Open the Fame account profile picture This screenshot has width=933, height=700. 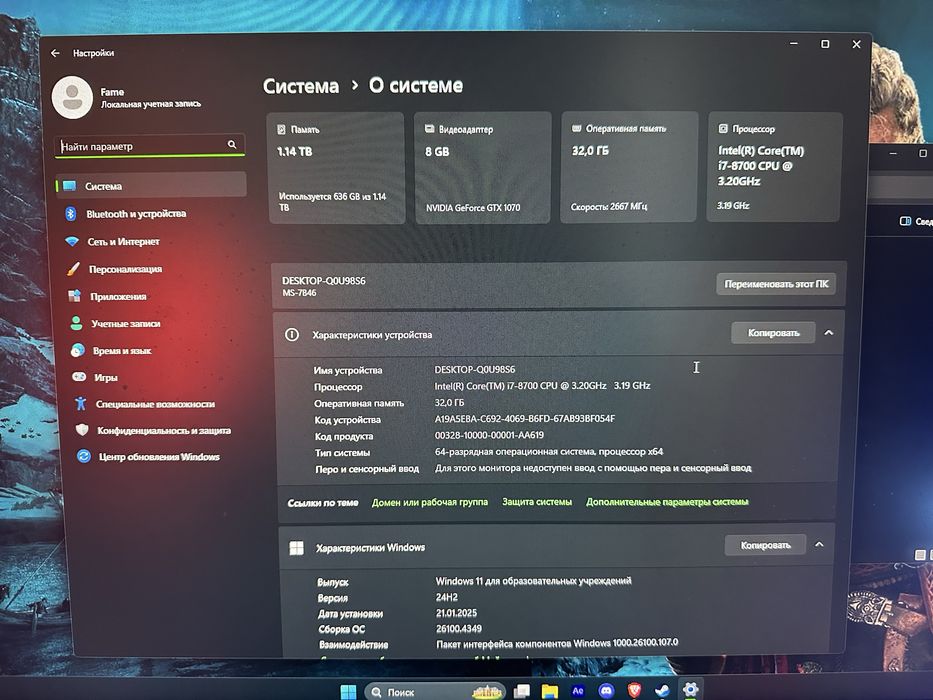(73, 97)
